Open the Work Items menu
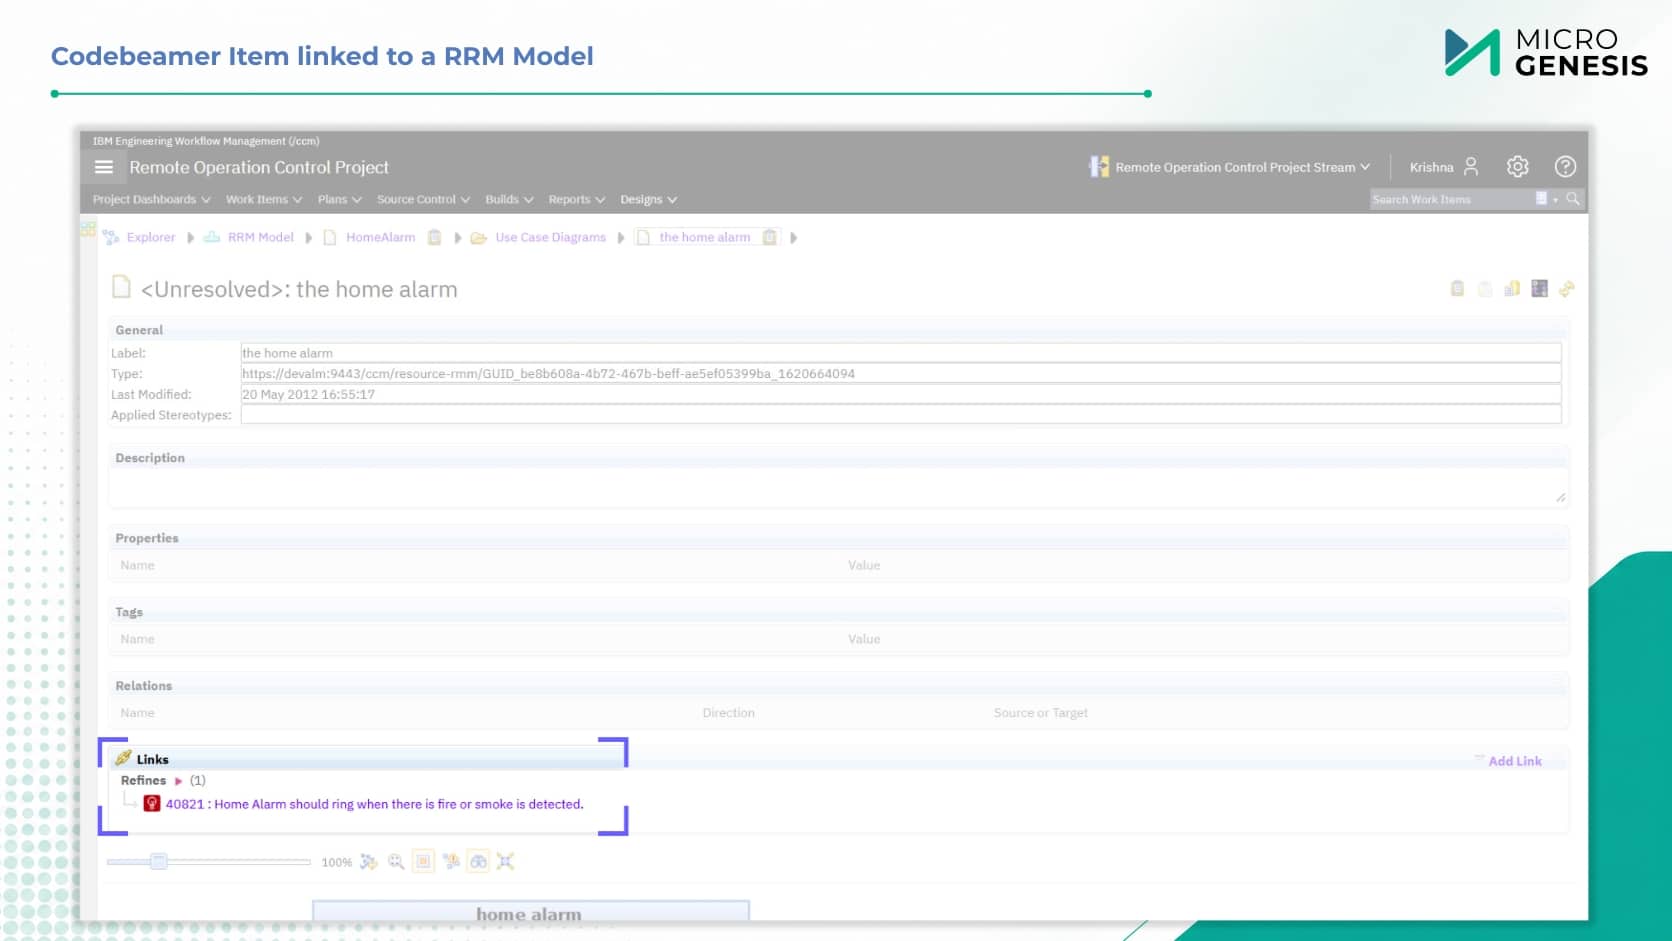The width and height of the screenshot is (1672, 941). (x=264, y=199)
